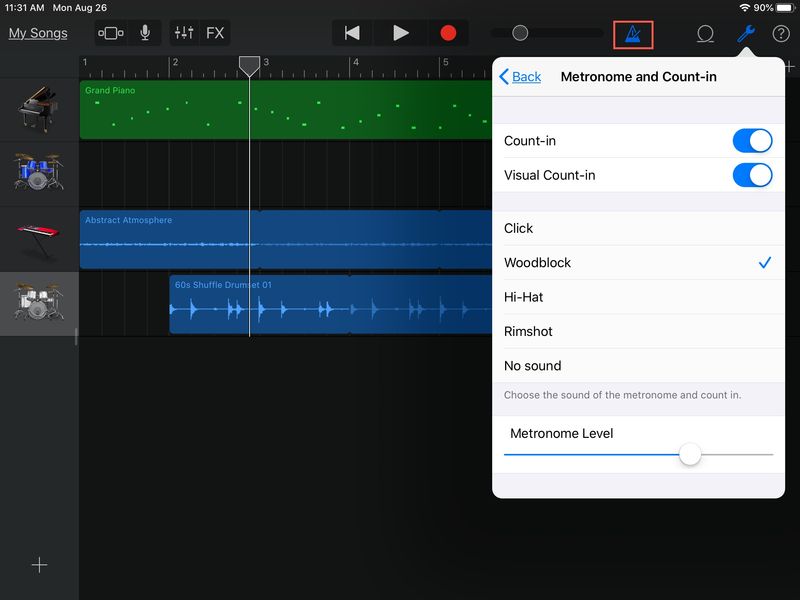Select the blue drum kit track icon
This screenshot has height=600, width=800.
tap(39, 171)
